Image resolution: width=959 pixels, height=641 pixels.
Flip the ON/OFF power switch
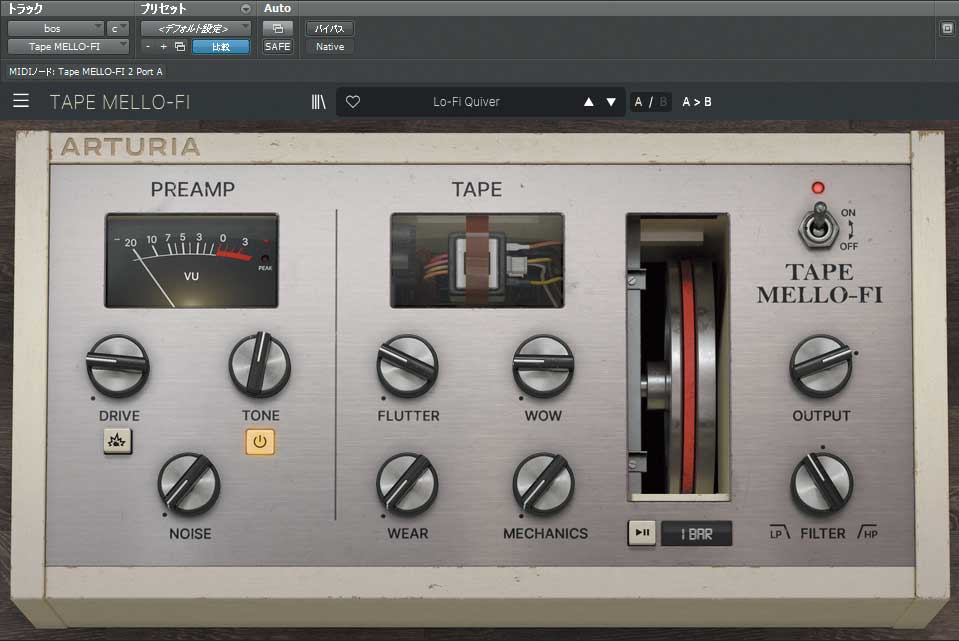tap(819, 228)
